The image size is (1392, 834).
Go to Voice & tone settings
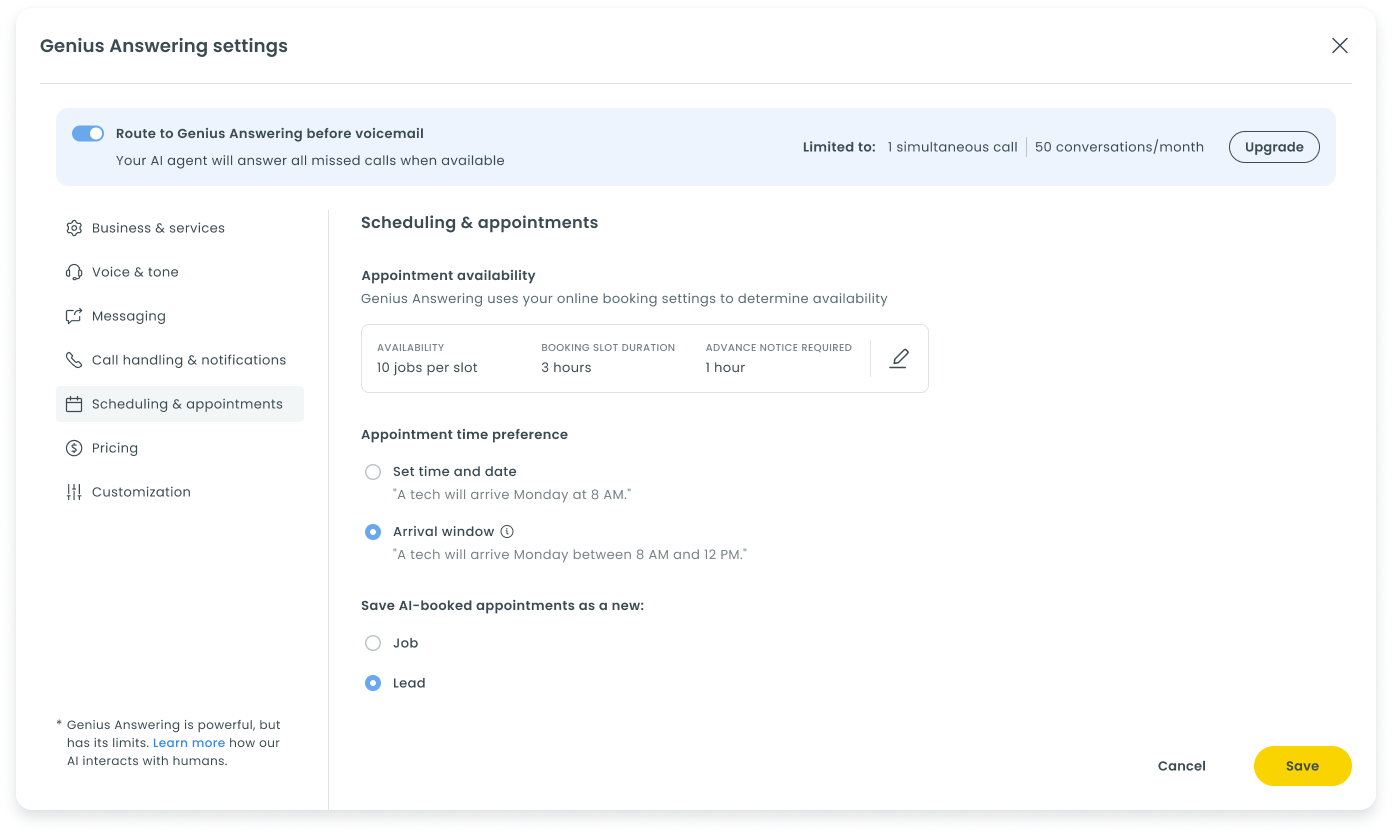point(180,272)
